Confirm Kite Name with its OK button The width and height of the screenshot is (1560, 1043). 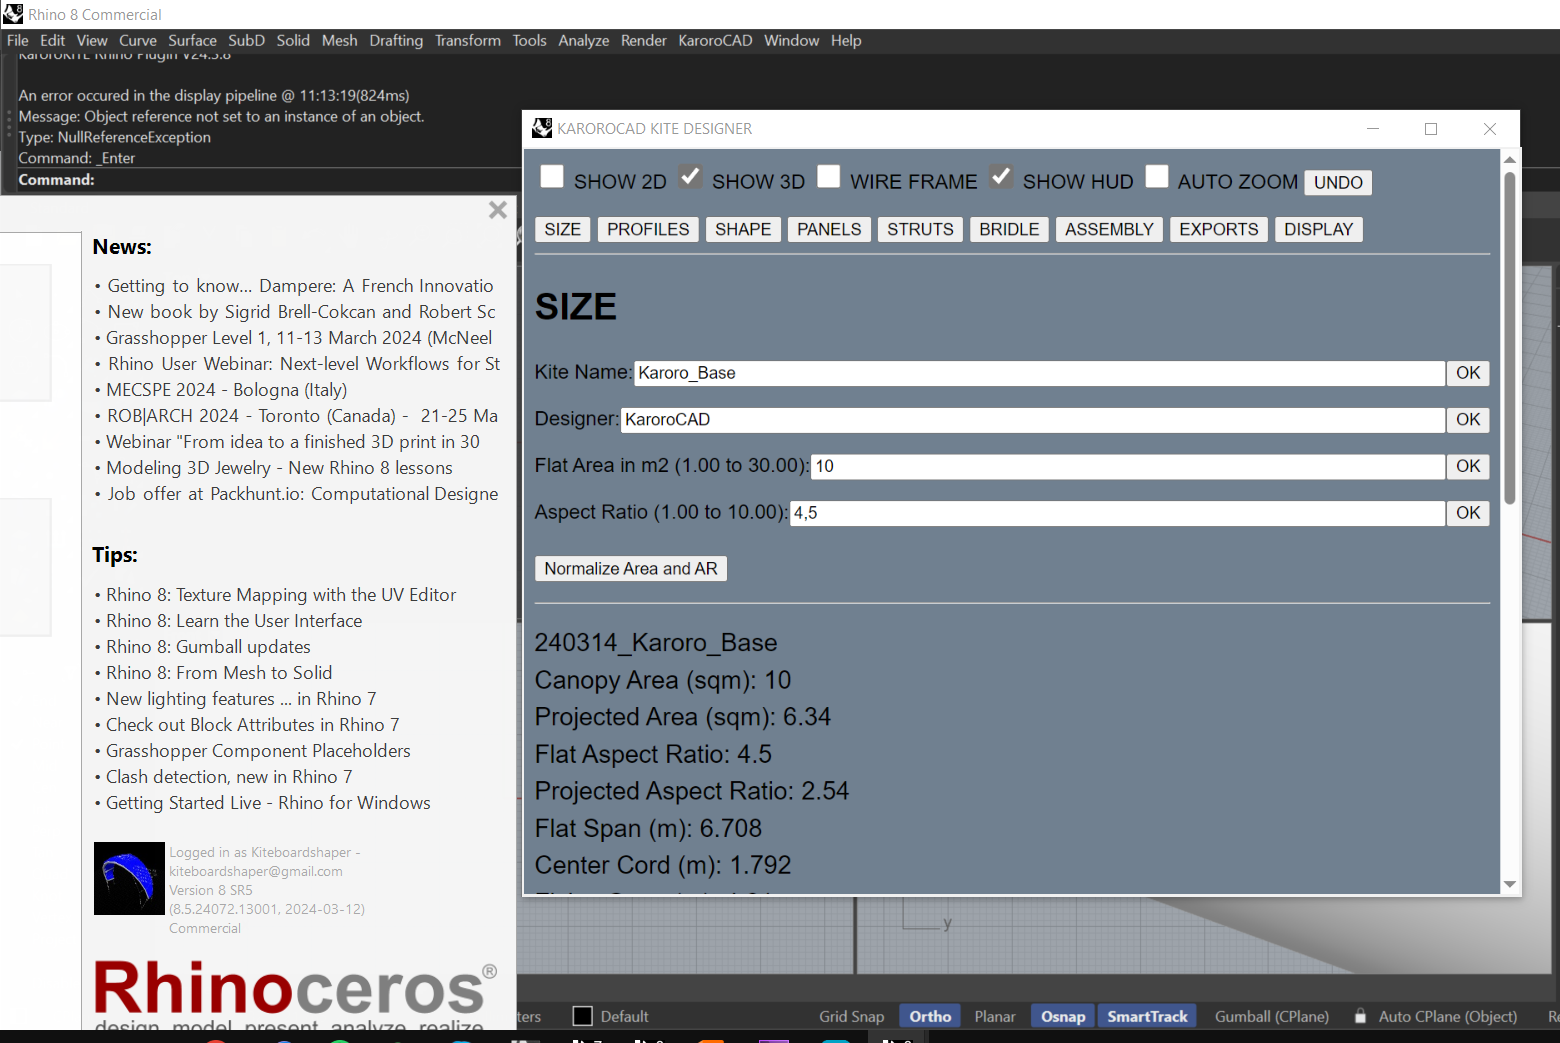click(1468, 373)
